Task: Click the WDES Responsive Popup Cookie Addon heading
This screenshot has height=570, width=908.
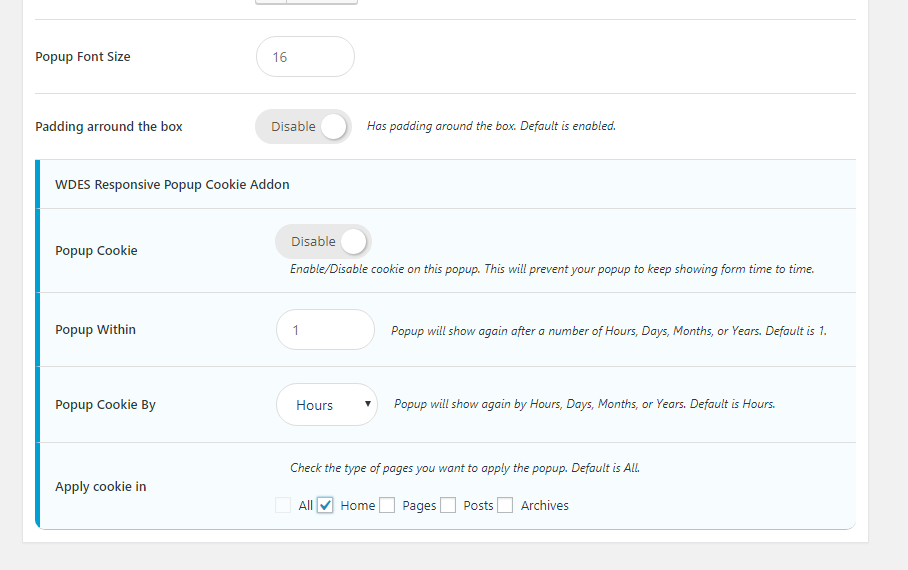Action: coord(172,185)
